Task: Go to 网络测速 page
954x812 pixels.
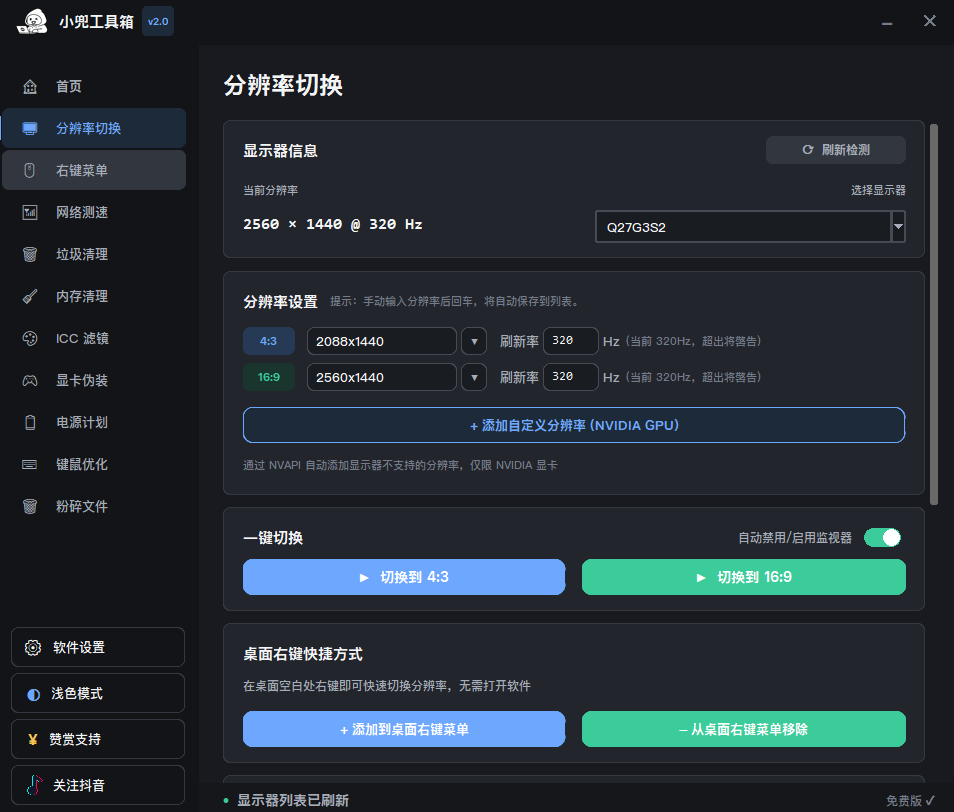Action: click(x=94, y=212)
